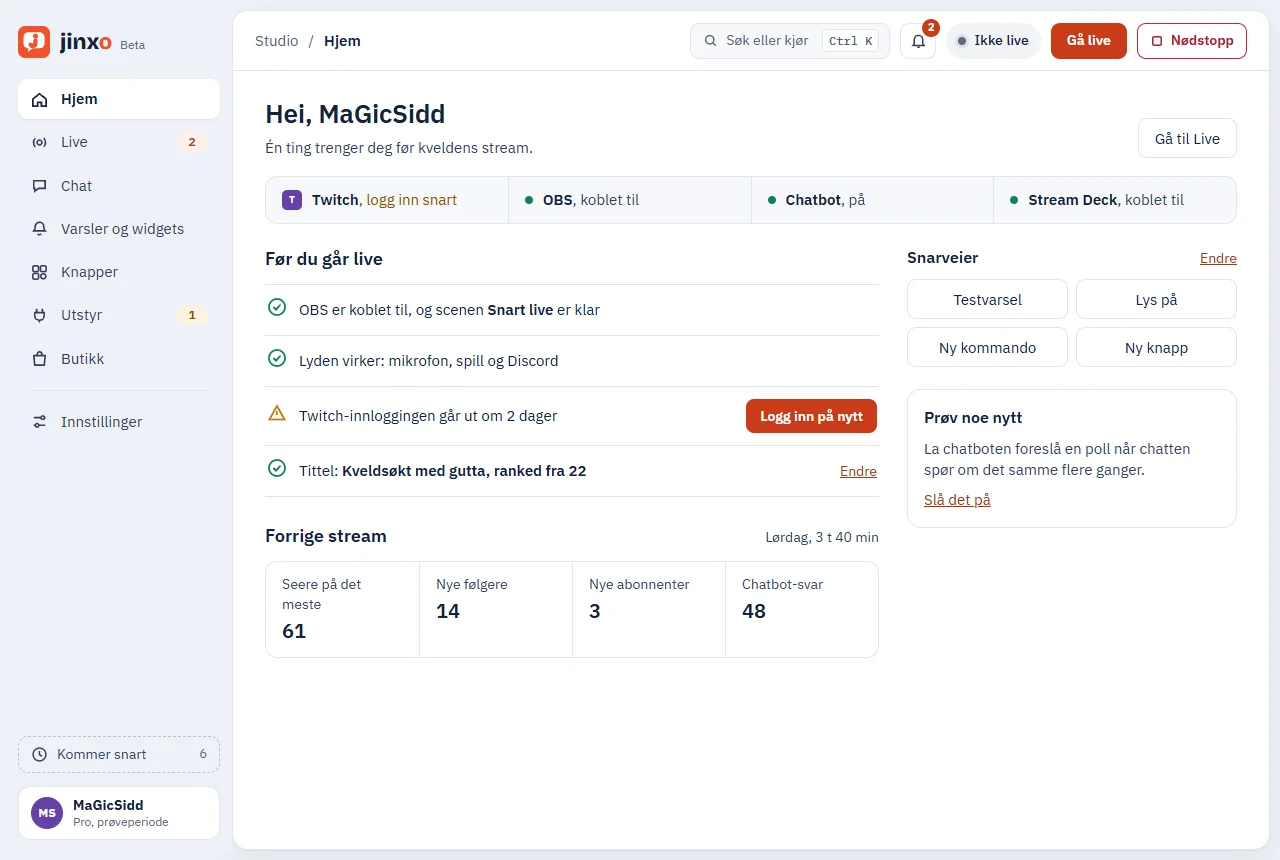
Task: Click the jinxo logo icon
Action: click(34, 42)
